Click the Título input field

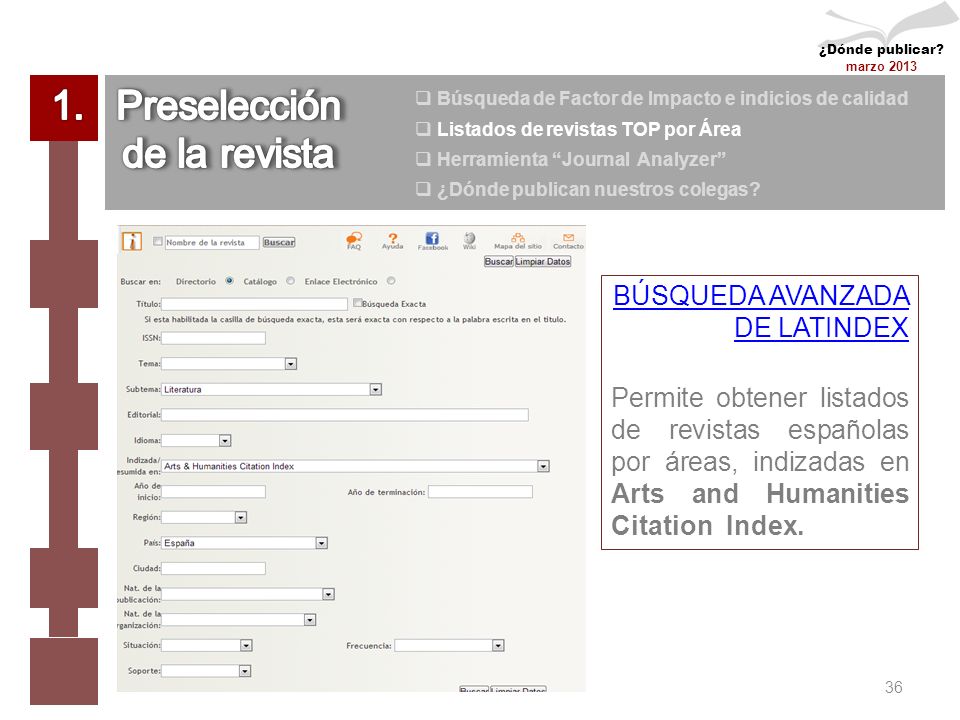click(x=255, y=304)
